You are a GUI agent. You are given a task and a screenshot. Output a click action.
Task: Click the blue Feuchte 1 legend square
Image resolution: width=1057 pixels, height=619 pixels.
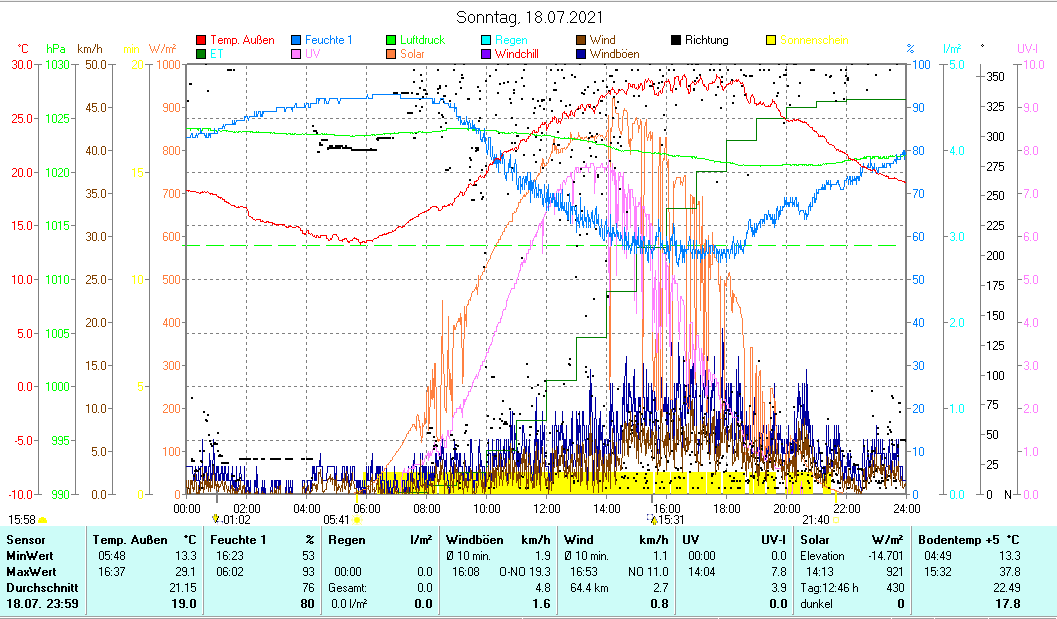(296, 40)
